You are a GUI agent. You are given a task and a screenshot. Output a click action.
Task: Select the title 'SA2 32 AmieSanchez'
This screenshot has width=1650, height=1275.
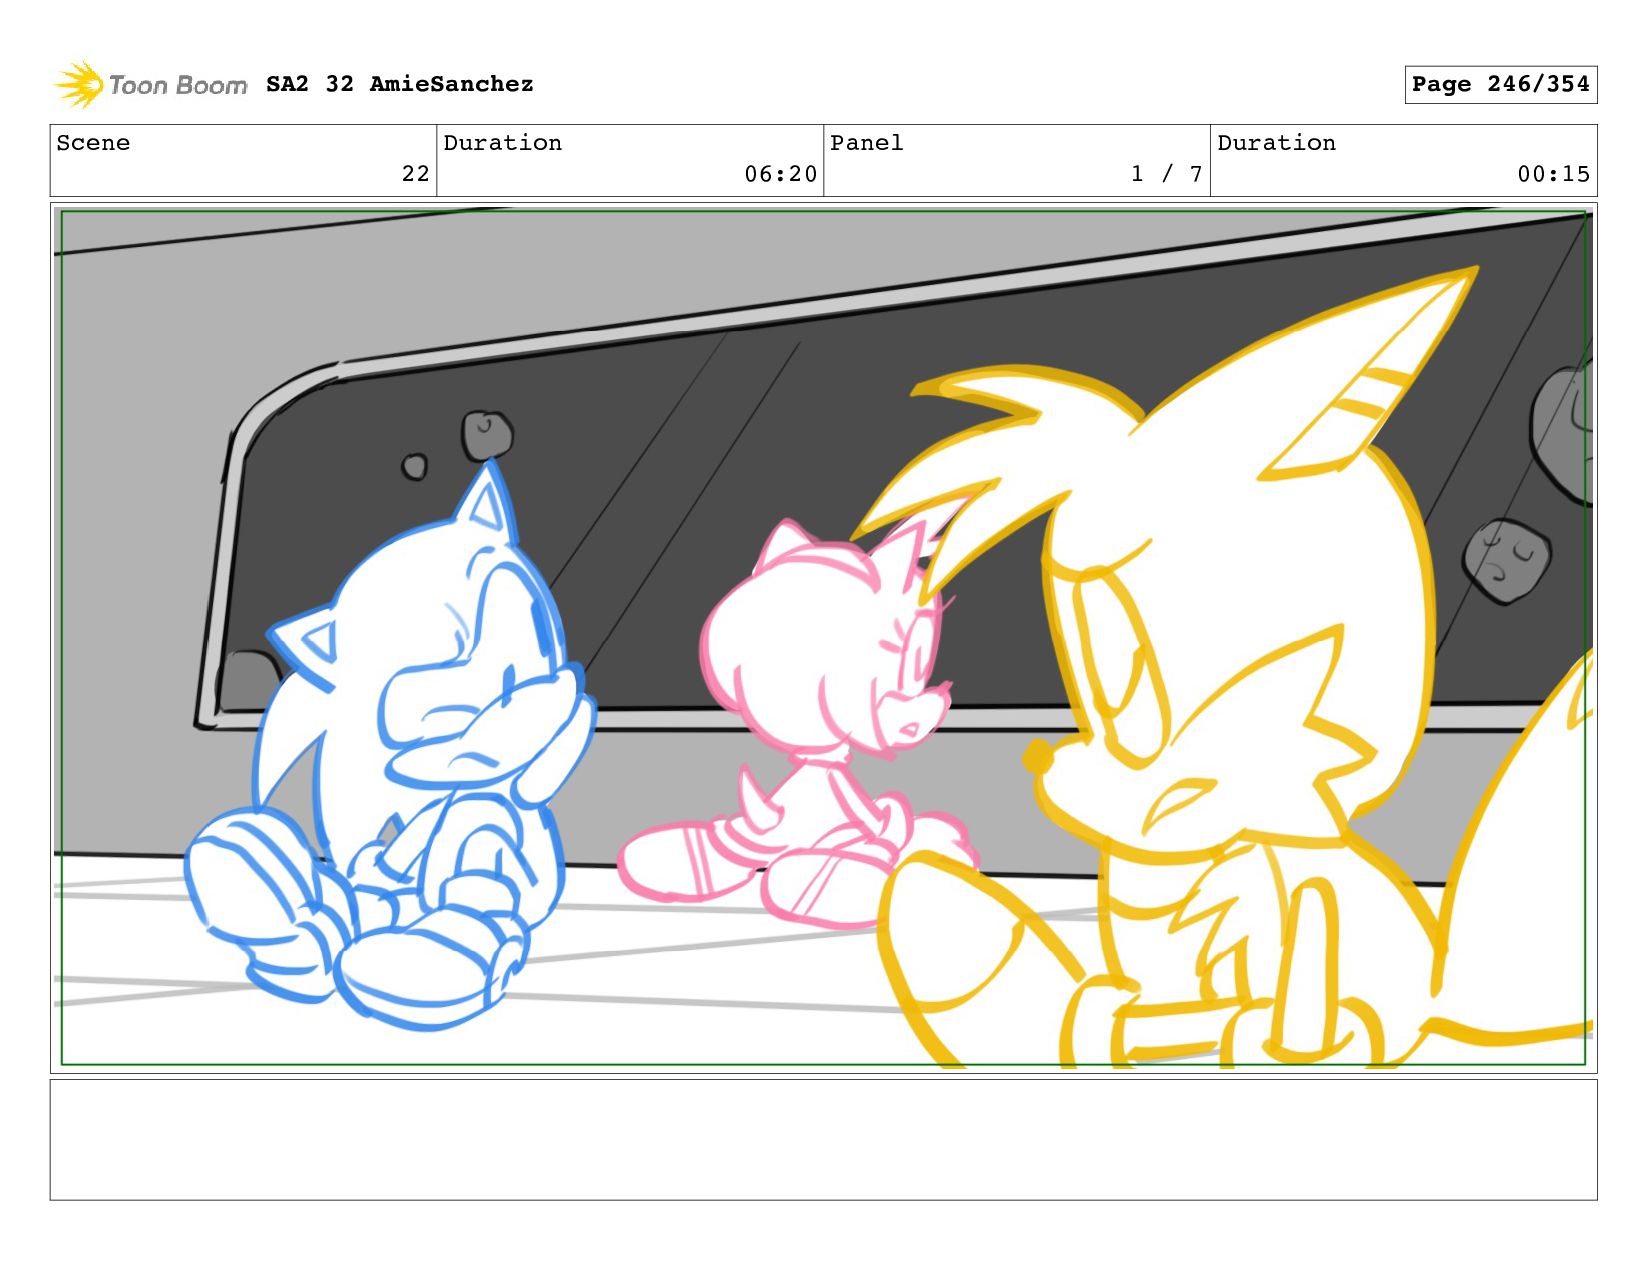click(x=400, y=84)
